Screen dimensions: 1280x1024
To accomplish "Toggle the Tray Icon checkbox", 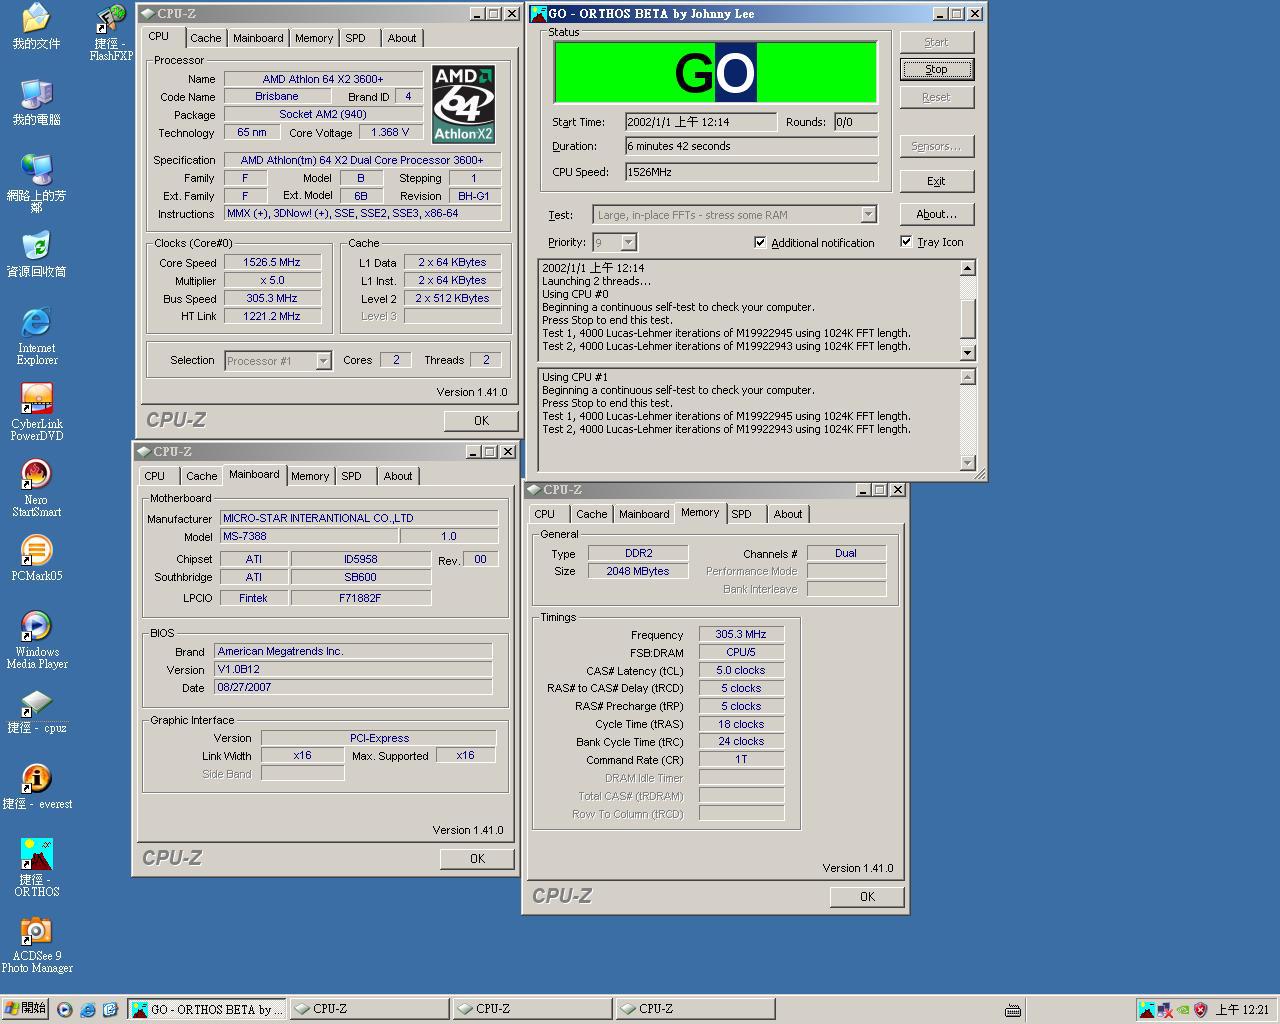I will click(906, 242).
